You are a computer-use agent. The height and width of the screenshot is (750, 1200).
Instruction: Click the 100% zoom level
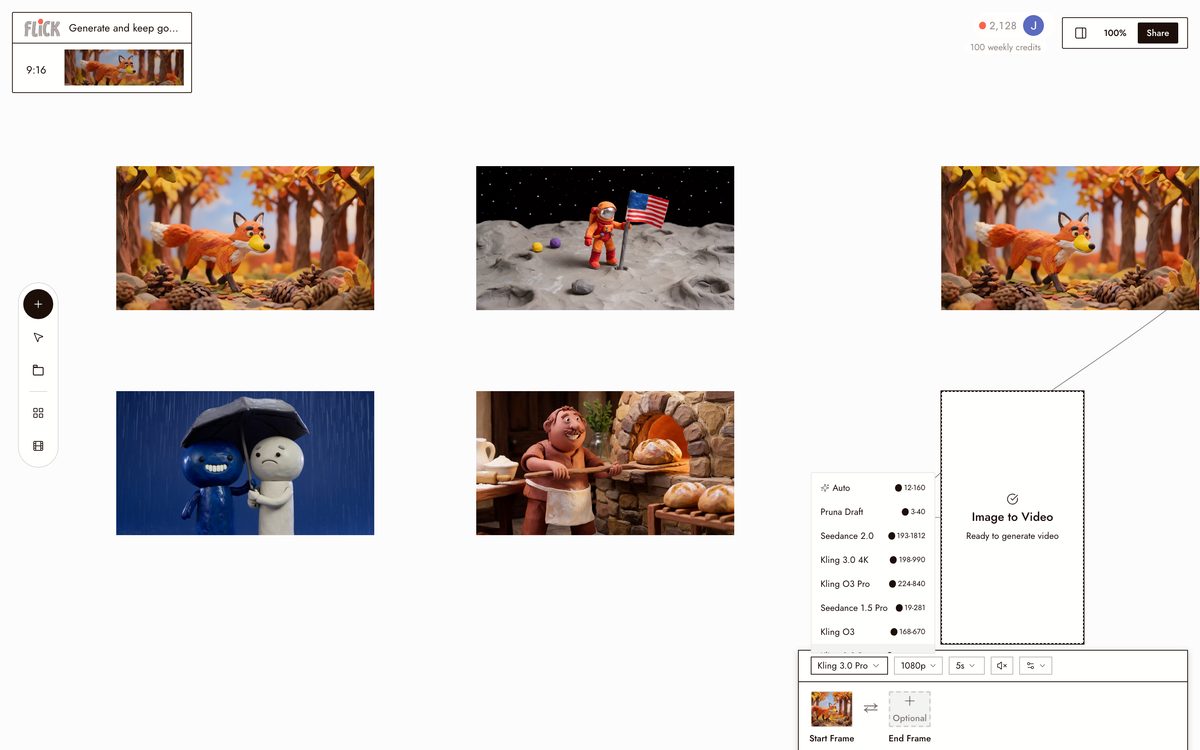tap(1115, 33)
